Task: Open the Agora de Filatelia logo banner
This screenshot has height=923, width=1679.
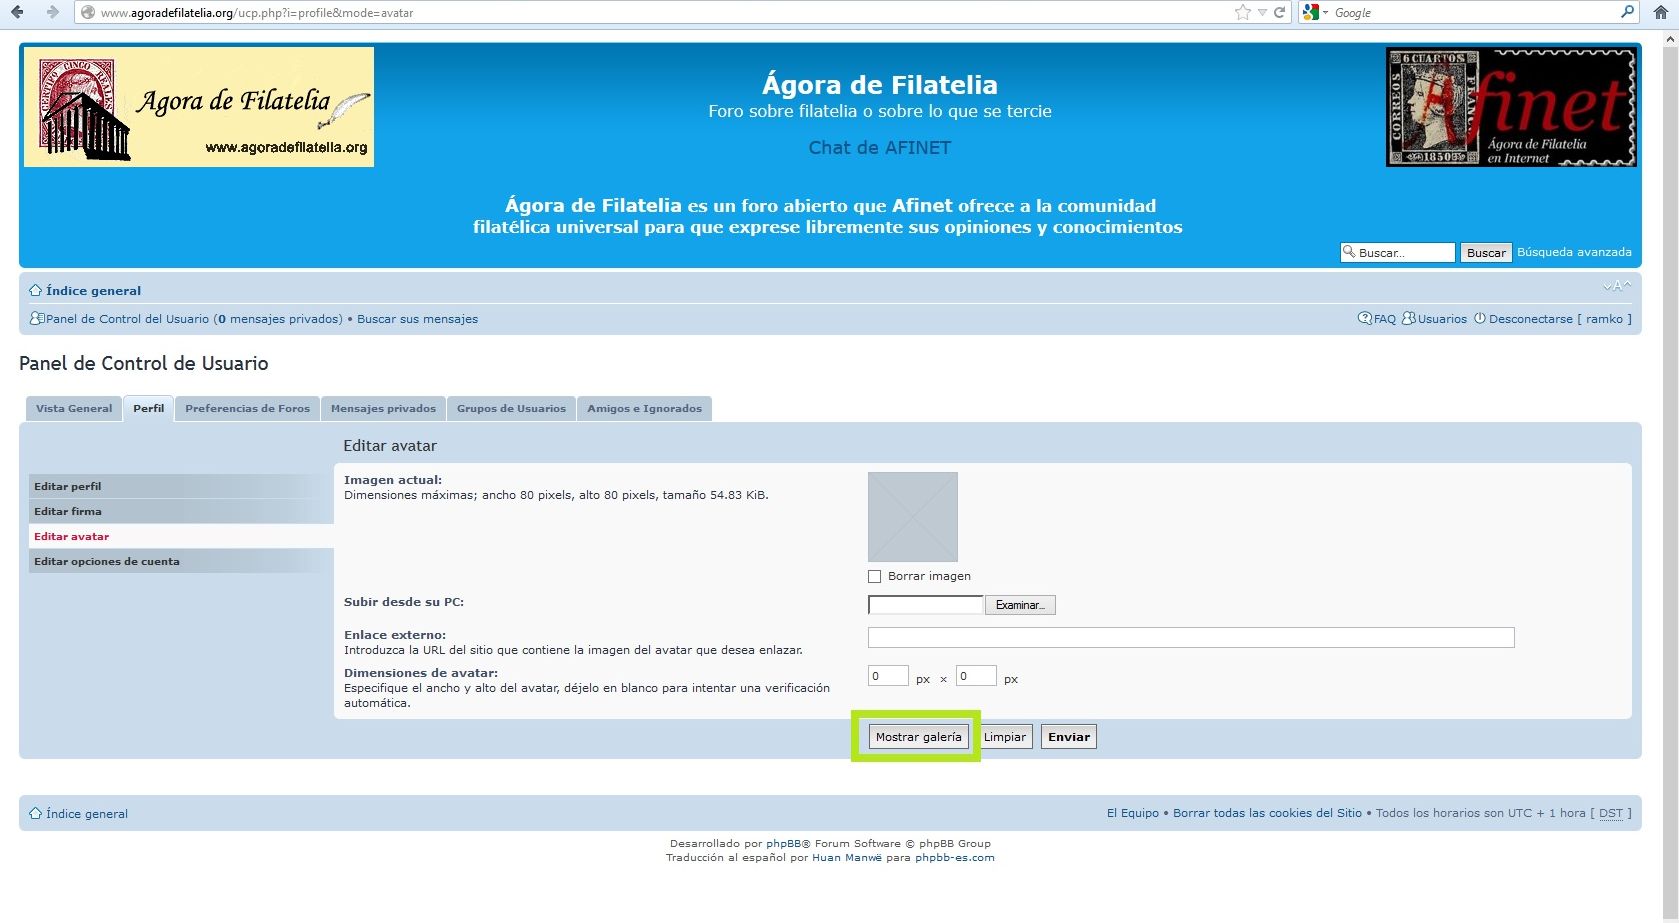Action: tap(199, 107)
